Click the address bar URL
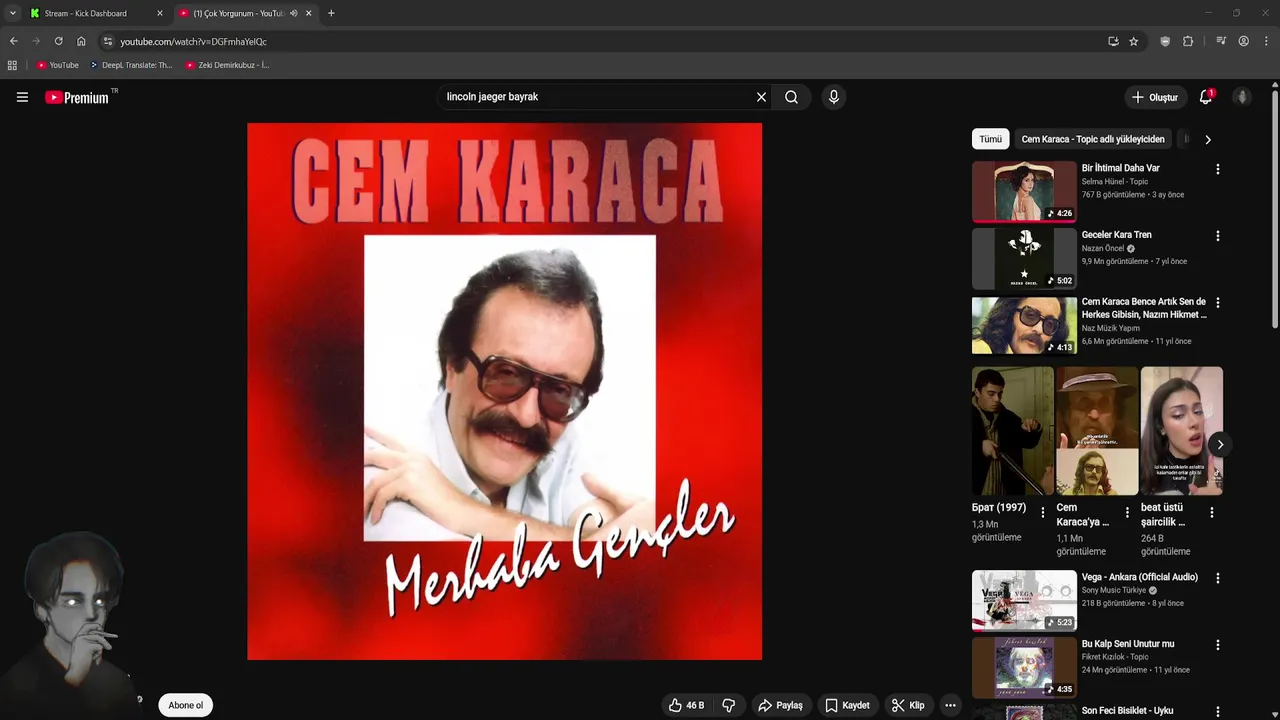The height and width of the screenshot is (720, 1280). coord(193,41)
